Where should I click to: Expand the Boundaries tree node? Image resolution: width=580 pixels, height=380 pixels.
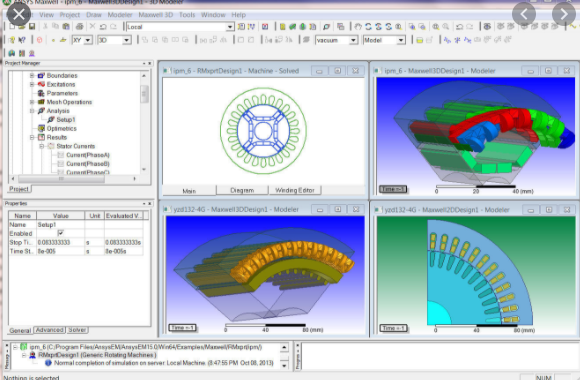pyautogui.click(x=32, y=75)
